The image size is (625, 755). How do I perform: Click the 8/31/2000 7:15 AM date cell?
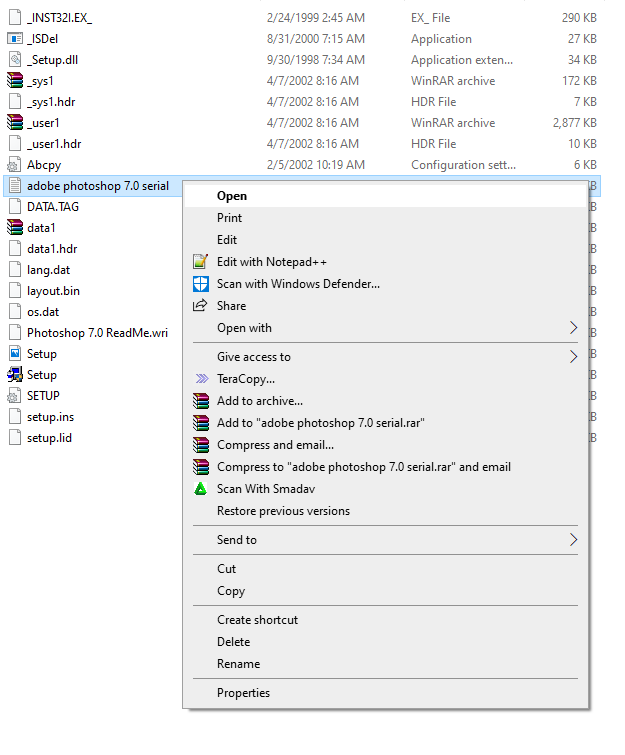(x=316, y=39)
